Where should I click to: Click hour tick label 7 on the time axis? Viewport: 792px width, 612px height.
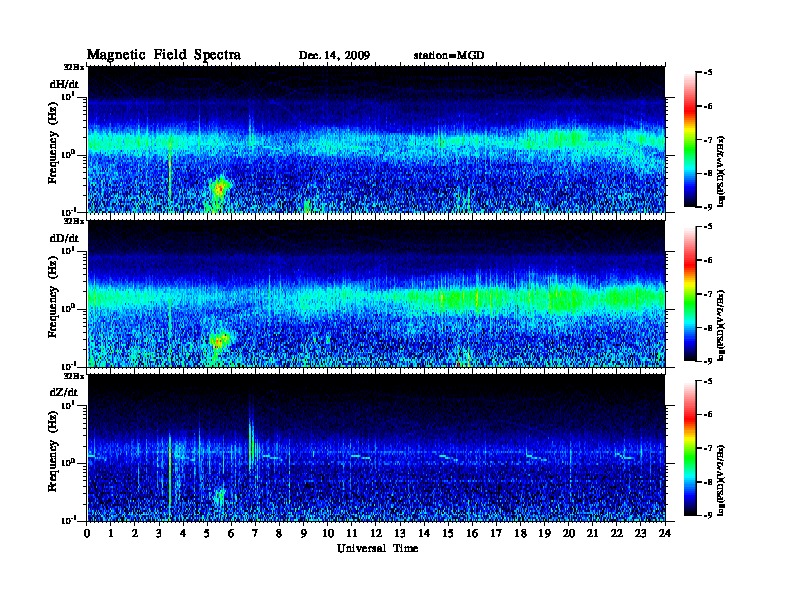pyautogui.click(x=255, y=533)
